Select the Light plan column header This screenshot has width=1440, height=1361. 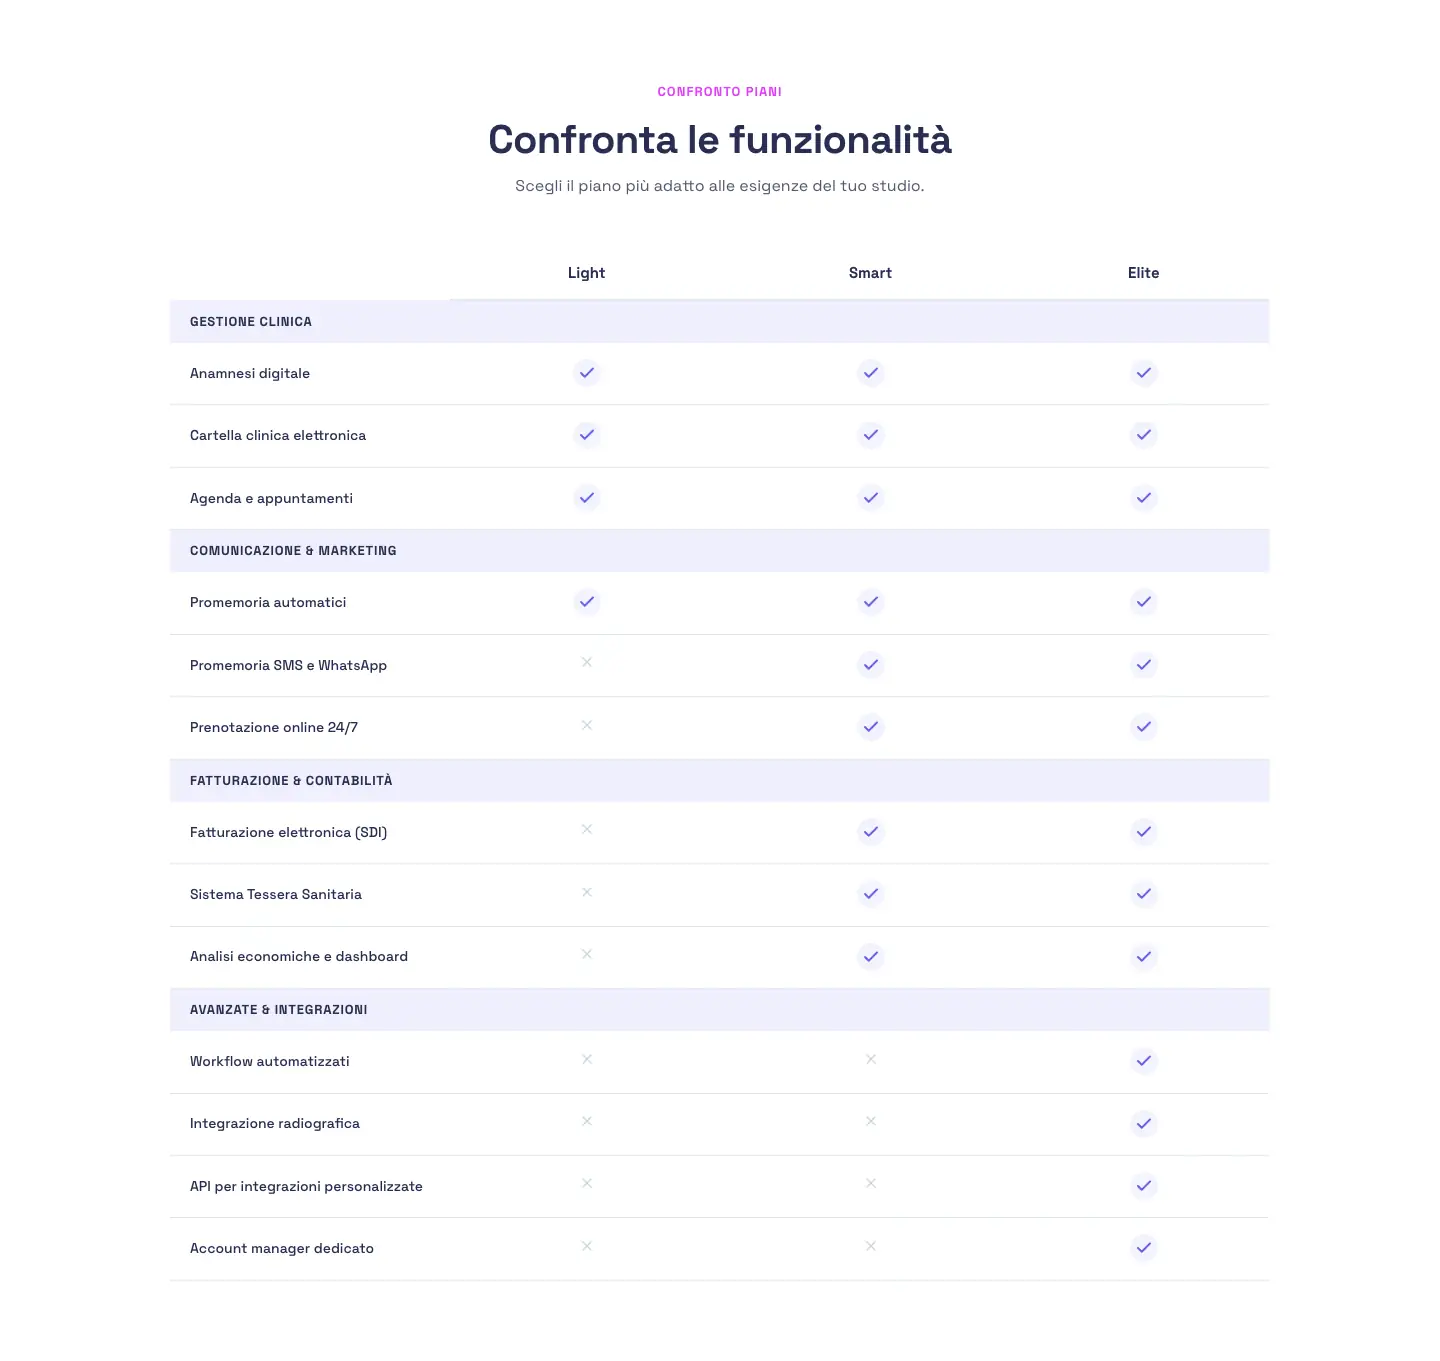pos(586,273)
